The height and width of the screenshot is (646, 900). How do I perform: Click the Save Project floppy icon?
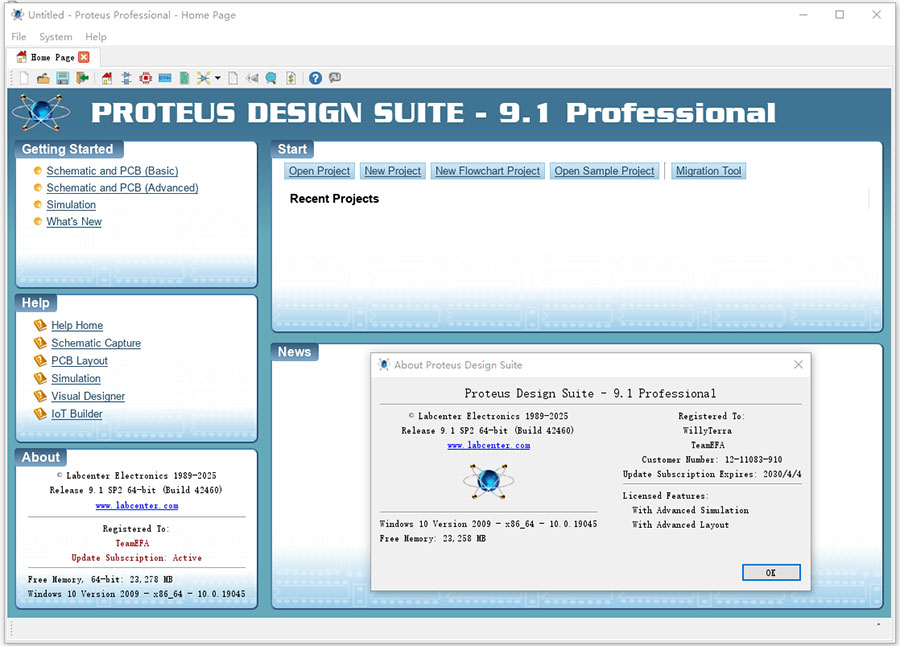(x=63, y=78)
